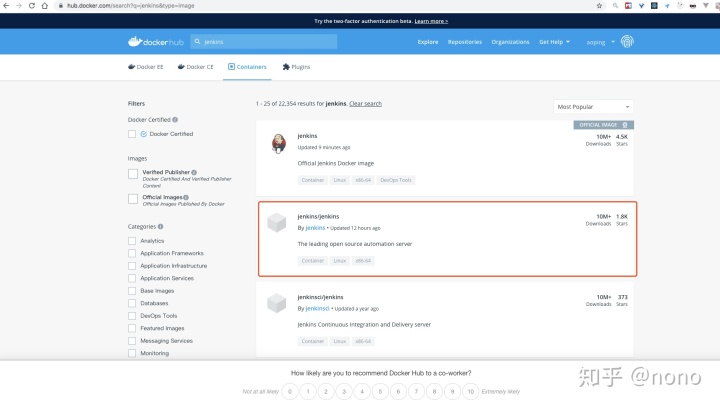Click info icon beside Verified Publisher
This screenshot has width=720, height=406.
[194, 172]
